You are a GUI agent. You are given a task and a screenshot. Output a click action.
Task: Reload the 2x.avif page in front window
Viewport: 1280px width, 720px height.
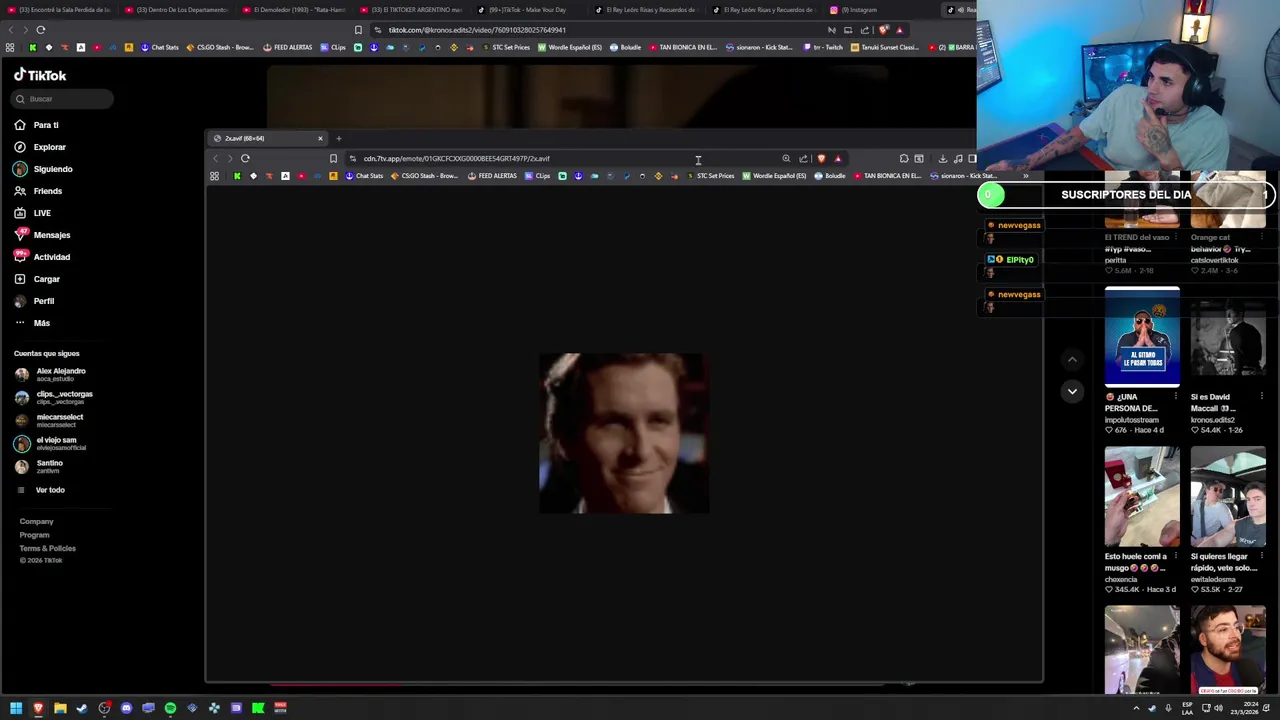tap(245, 158)
